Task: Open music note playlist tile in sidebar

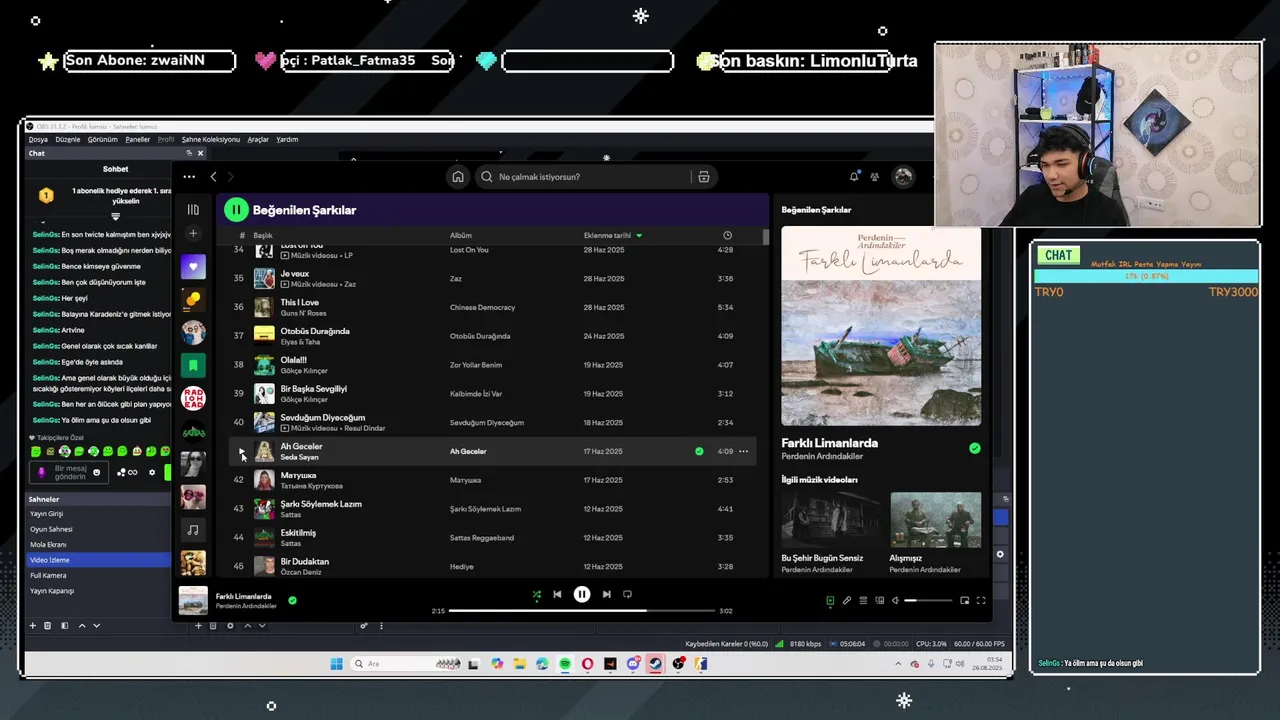Action: (x=193, y=530)
